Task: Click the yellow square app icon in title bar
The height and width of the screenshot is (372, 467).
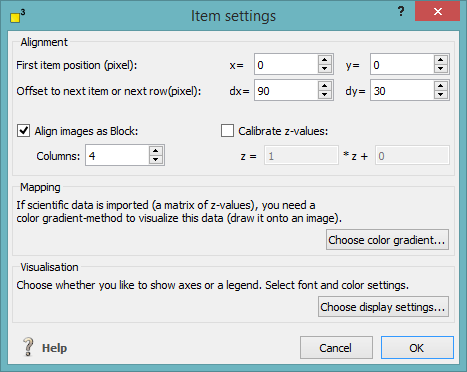Action: click(15, 17)
